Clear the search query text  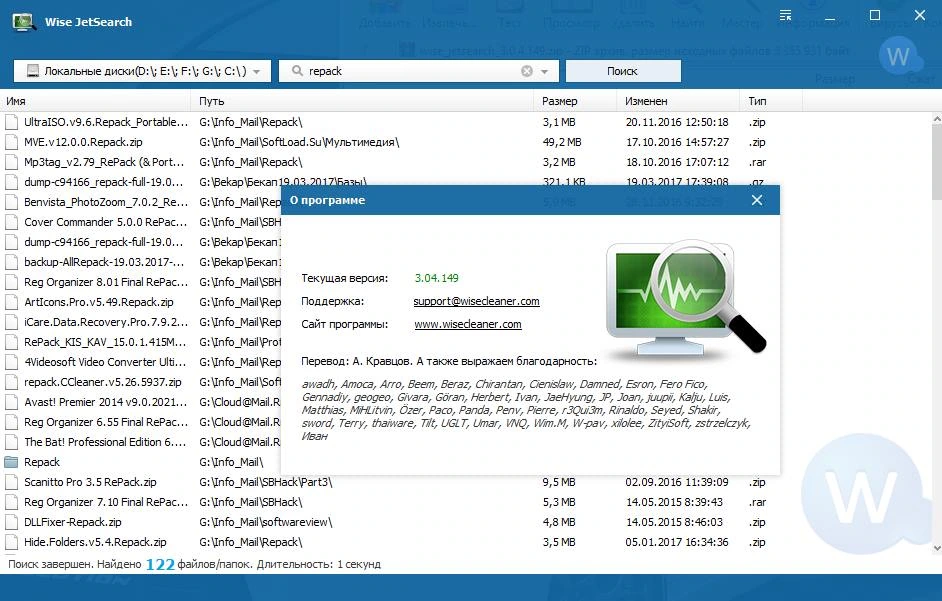[x=527, y=71]
